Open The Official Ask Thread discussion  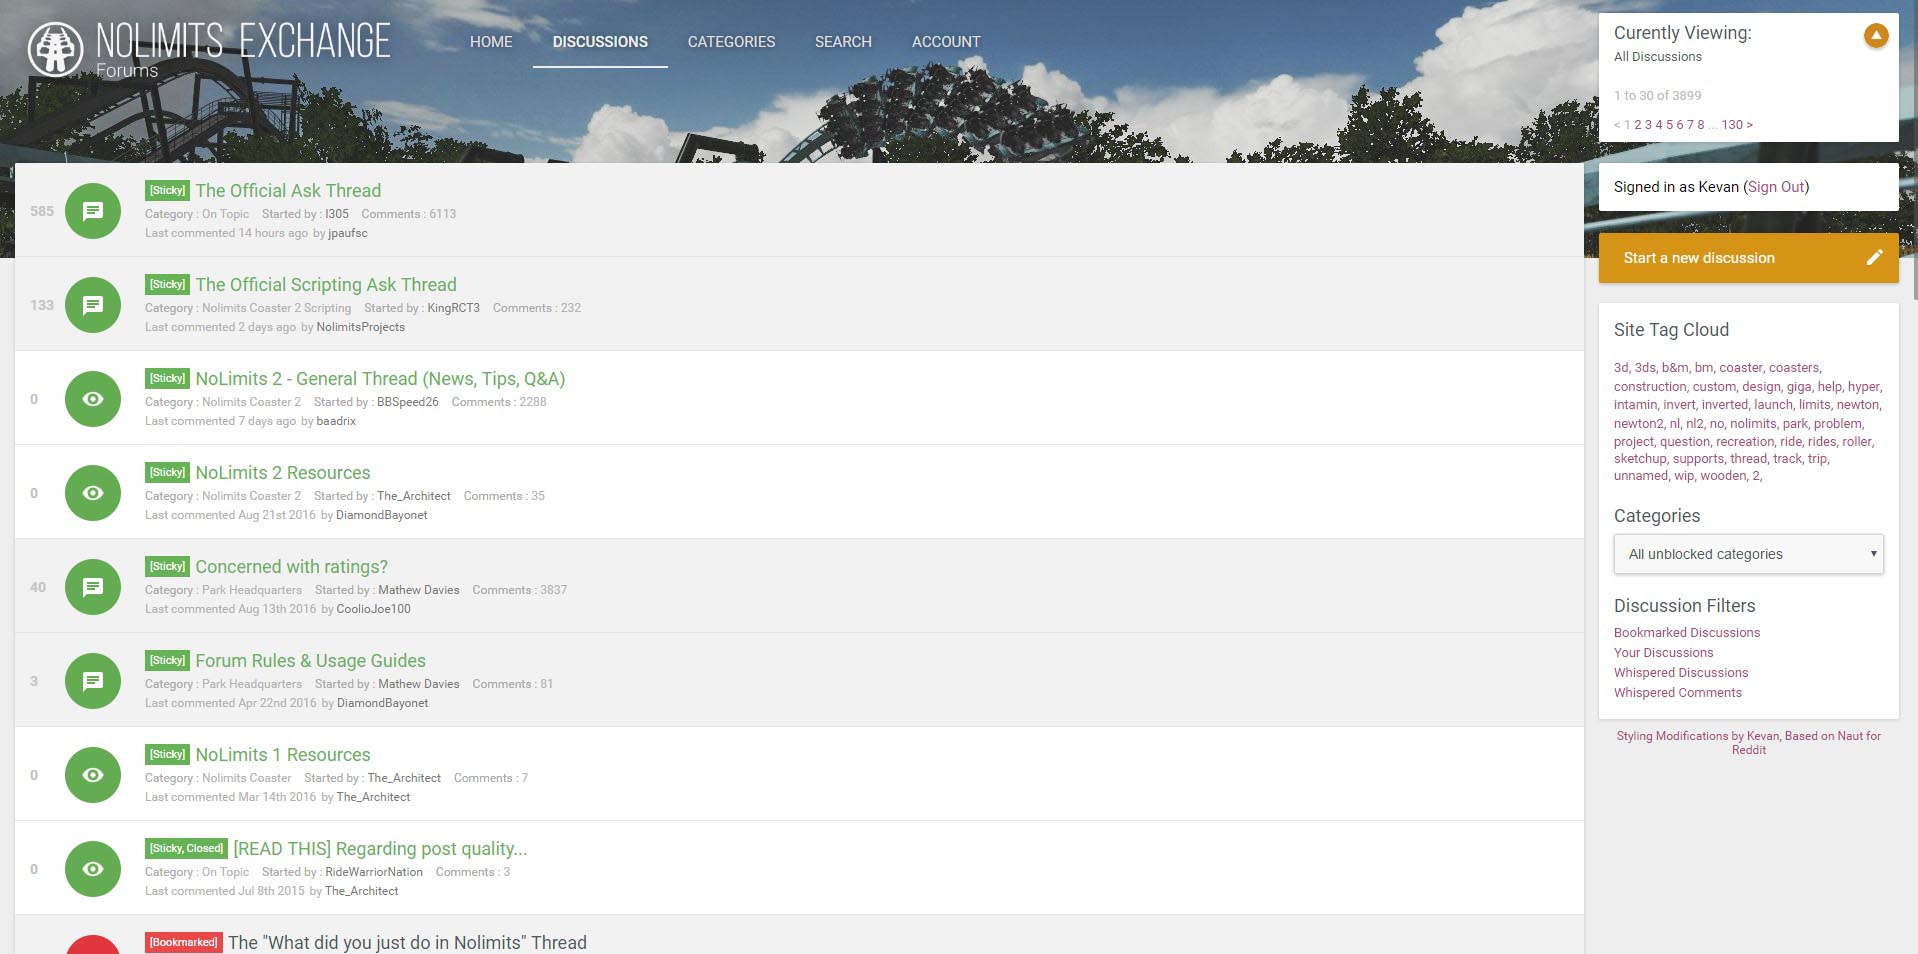pyautogui.click(x=288, y=190)
